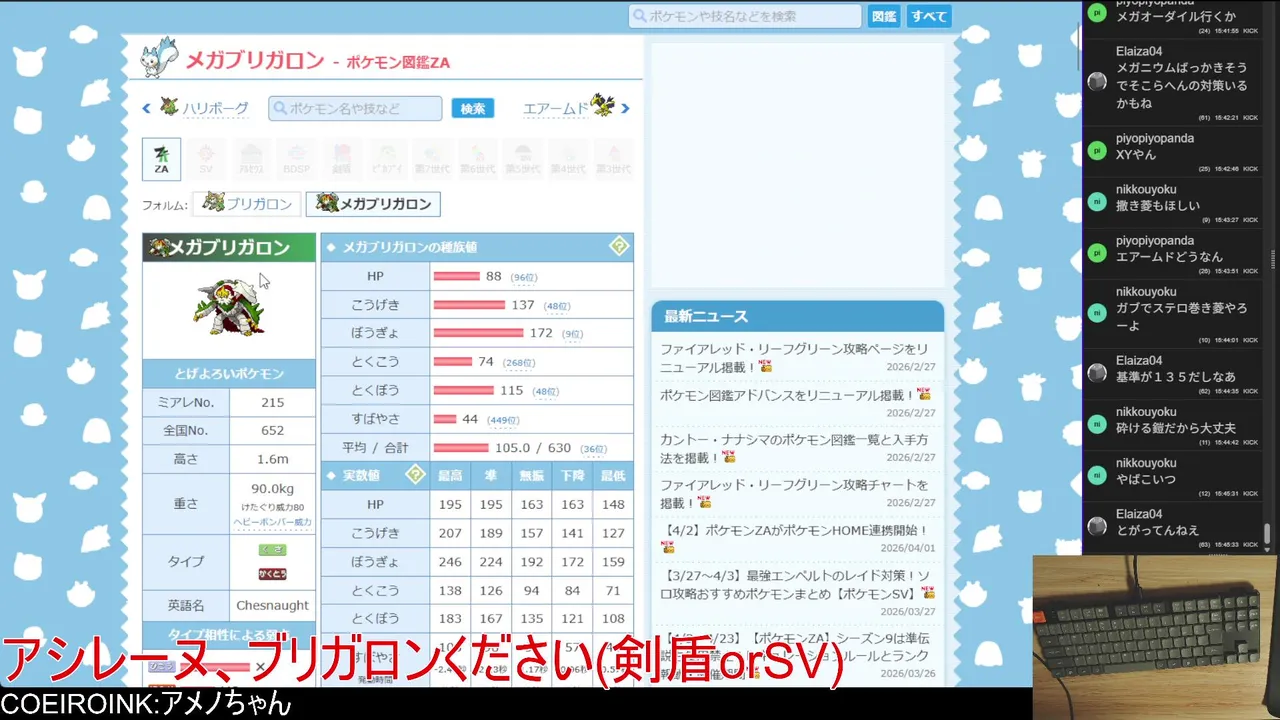Click the ミアレNo. 215 value
The height and width of the screenshot is (720, 1280).
coord(272,402)
